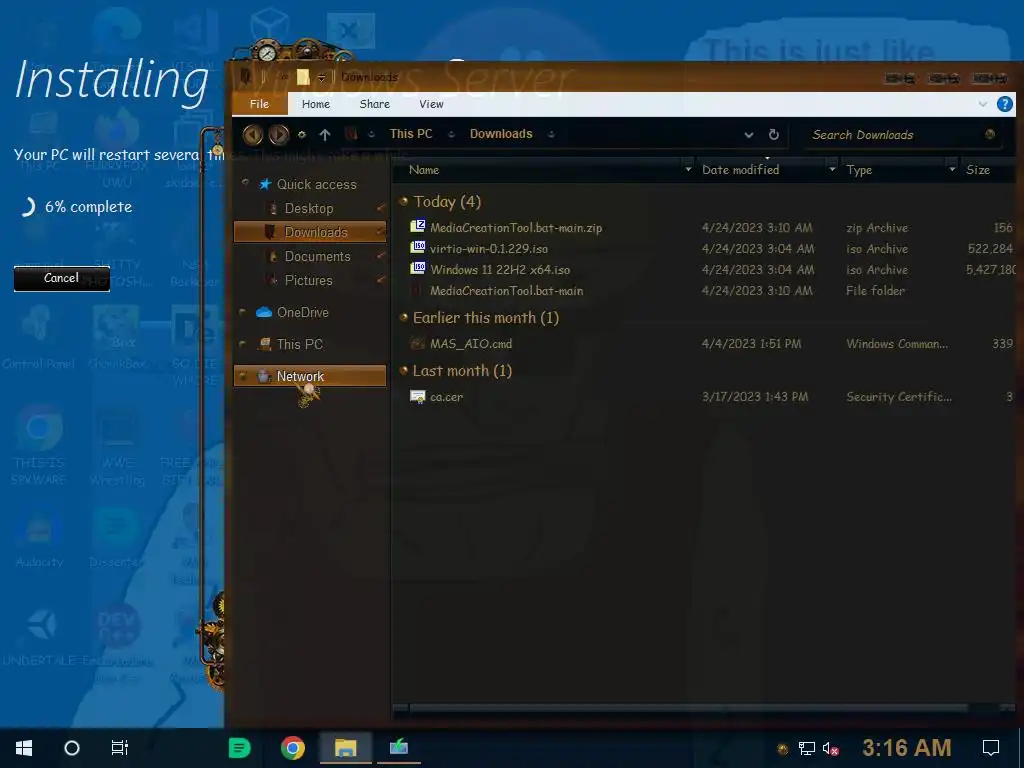This screenshot has width=1024, height=768.
Task: Collapse the Today (4) group
Action: click(x=404, y=201)
